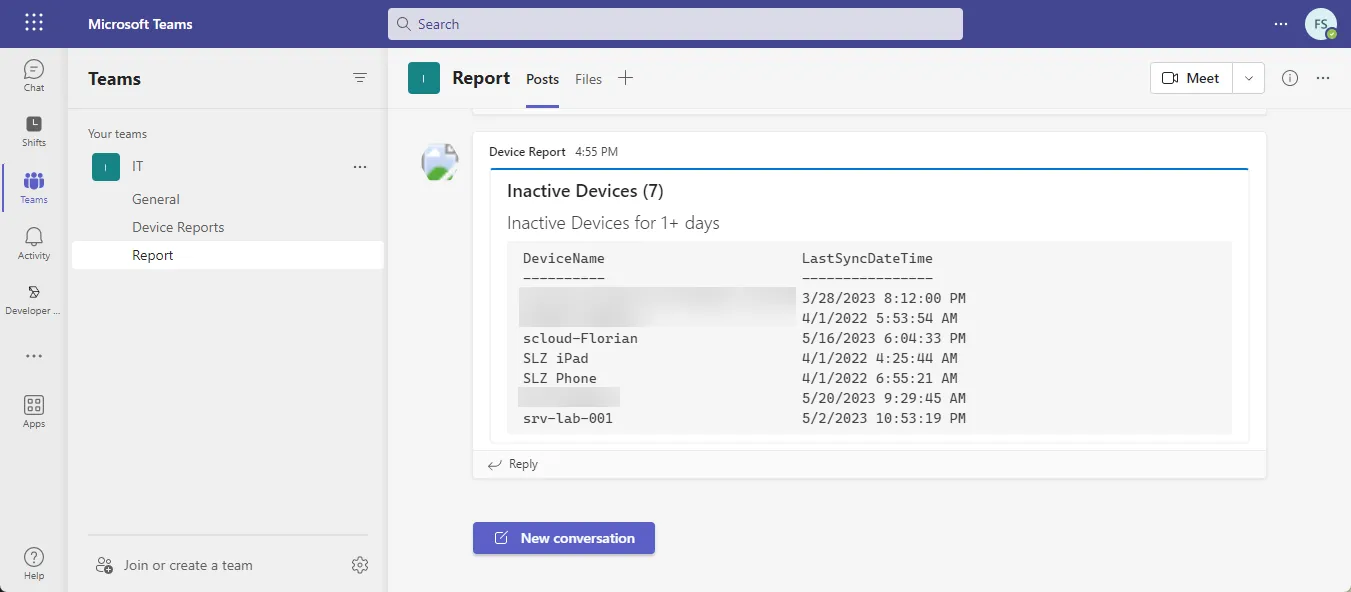Click the DeviceName column header
This screenshot has height=592, width=1351.
pos(564,258)
